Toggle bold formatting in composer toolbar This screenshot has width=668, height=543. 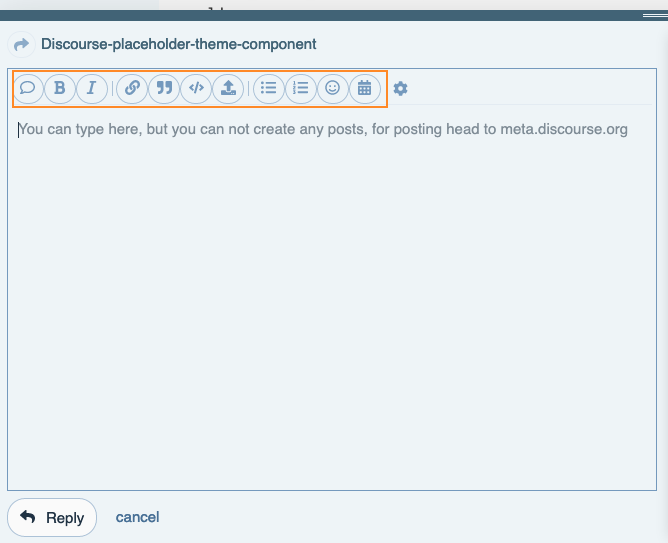[x=60, y=88]
